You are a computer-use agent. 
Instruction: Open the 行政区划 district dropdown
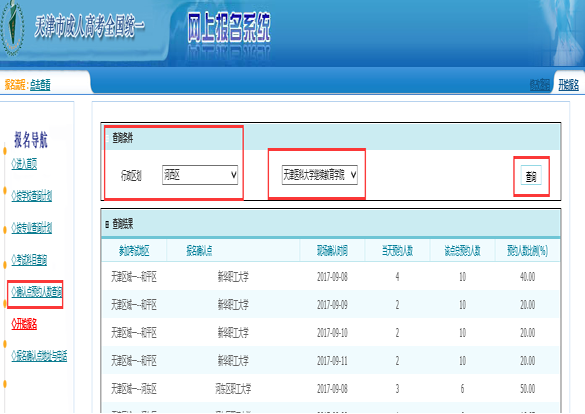coord(200,175)
